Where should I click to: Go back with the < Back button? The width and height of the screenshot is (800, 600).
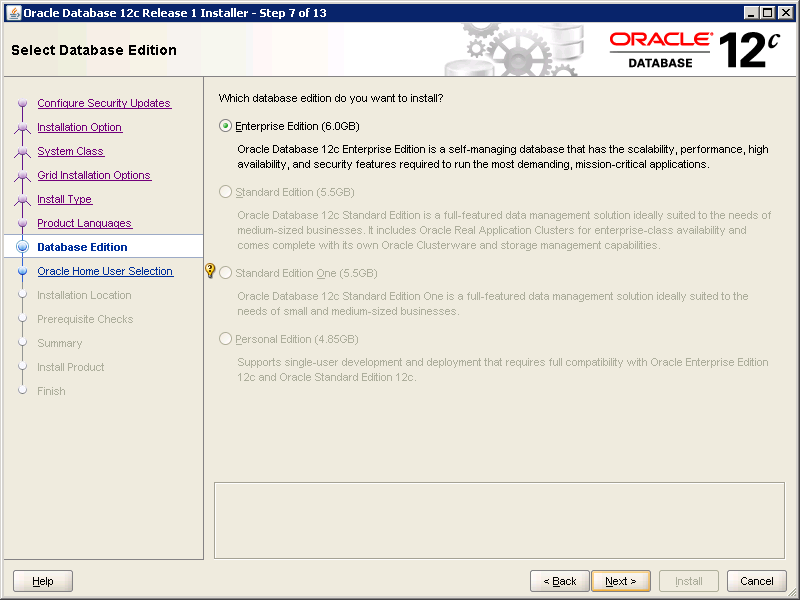pos(560,581)
